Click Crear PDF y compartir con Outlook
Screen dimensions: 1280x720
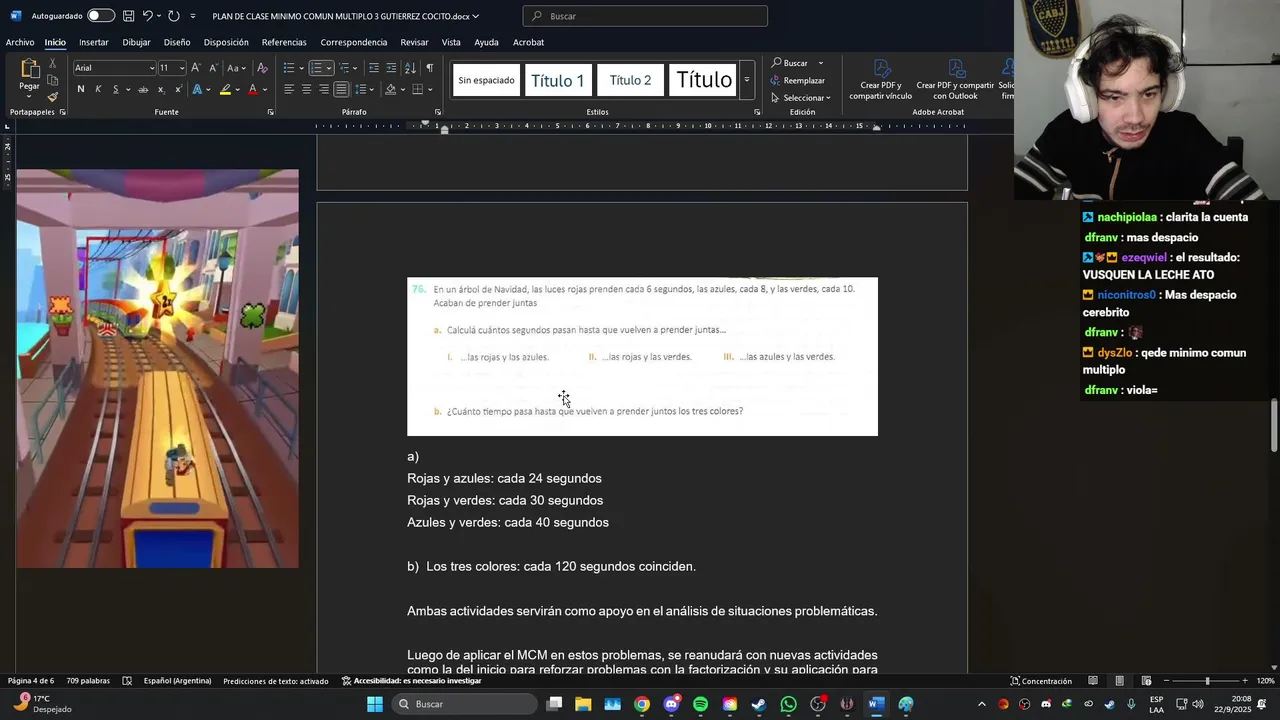click(955, 80)
